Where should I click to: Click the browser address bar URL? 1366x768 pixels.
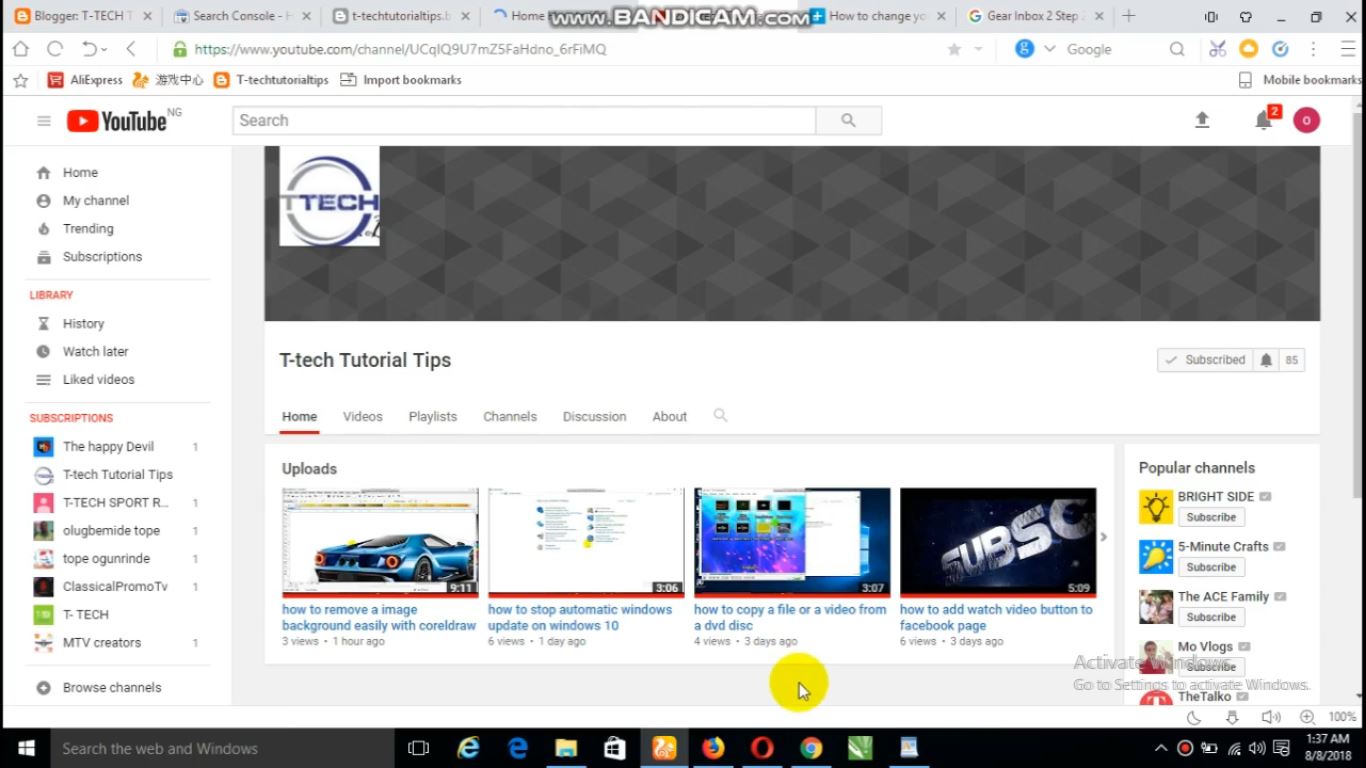tap(400, 49)
